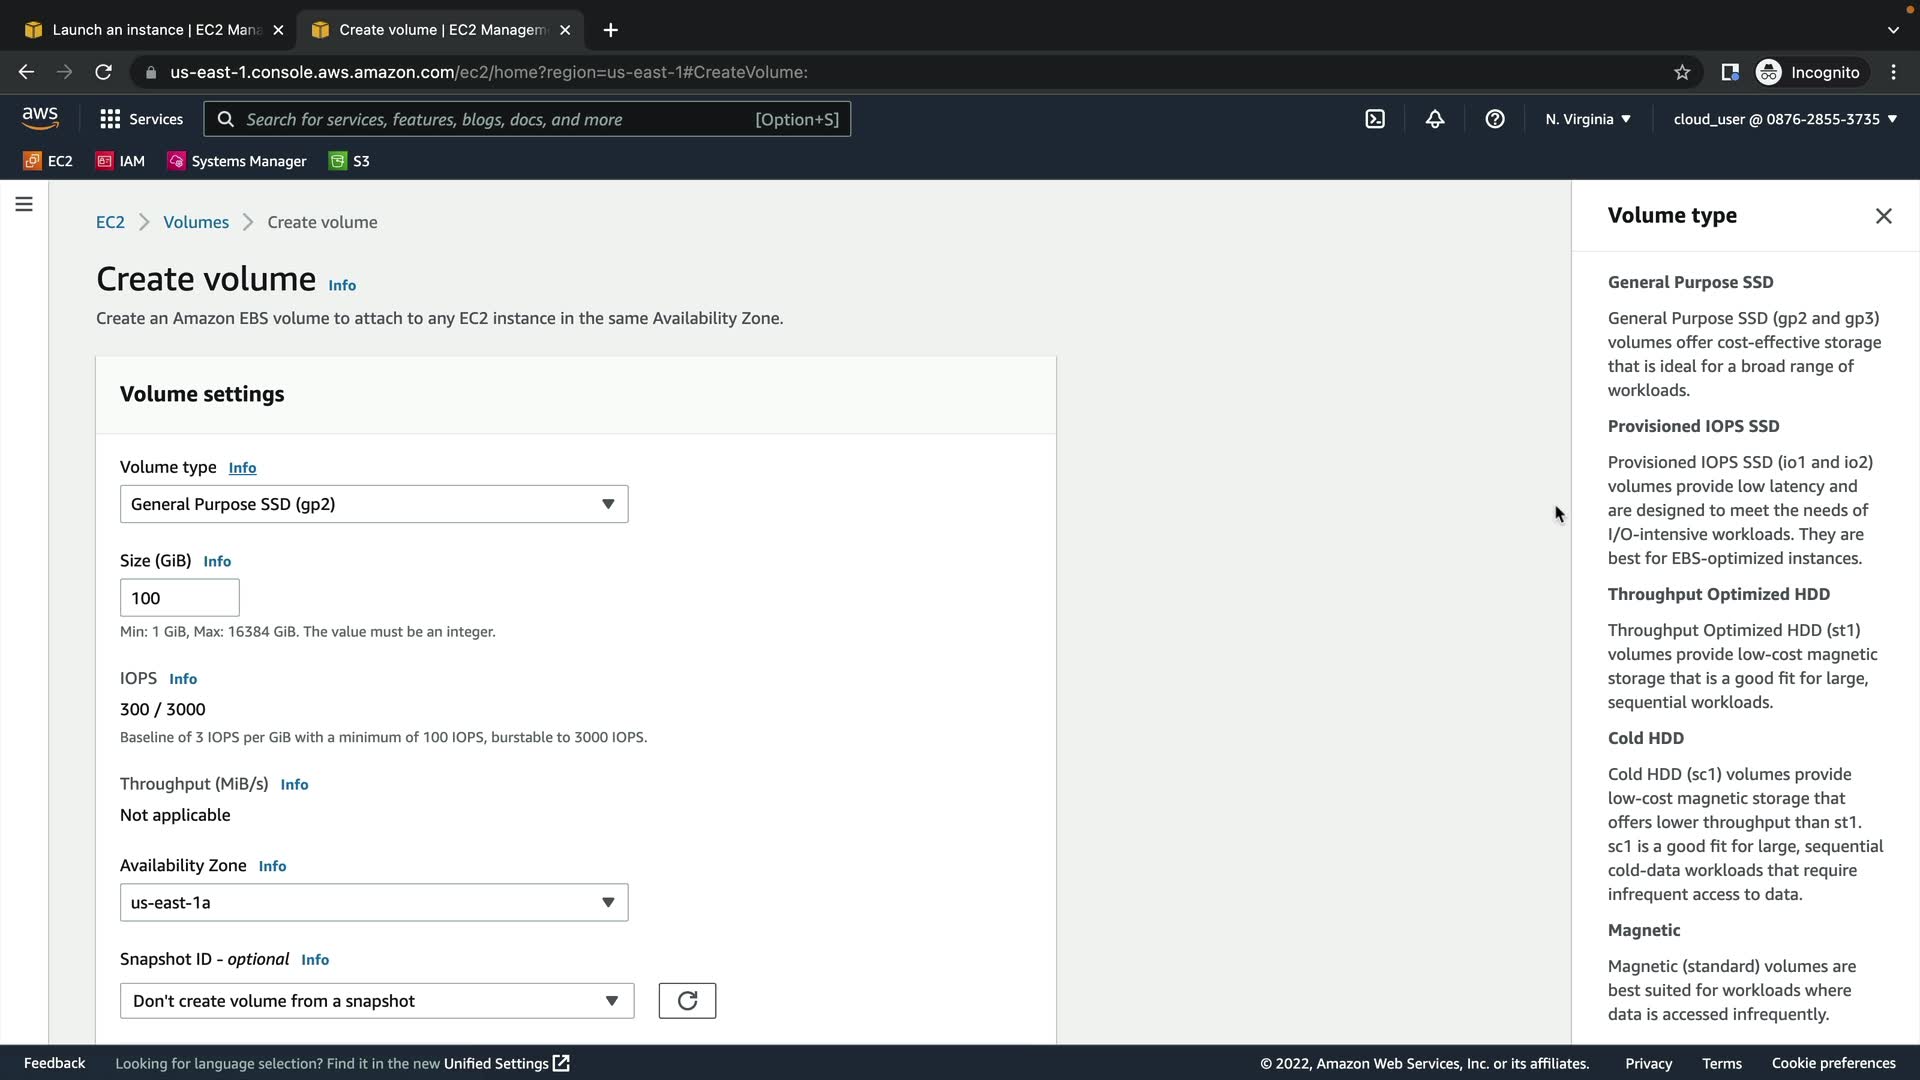
Task: Click the help question mark icon
Action: point(1495,119)
